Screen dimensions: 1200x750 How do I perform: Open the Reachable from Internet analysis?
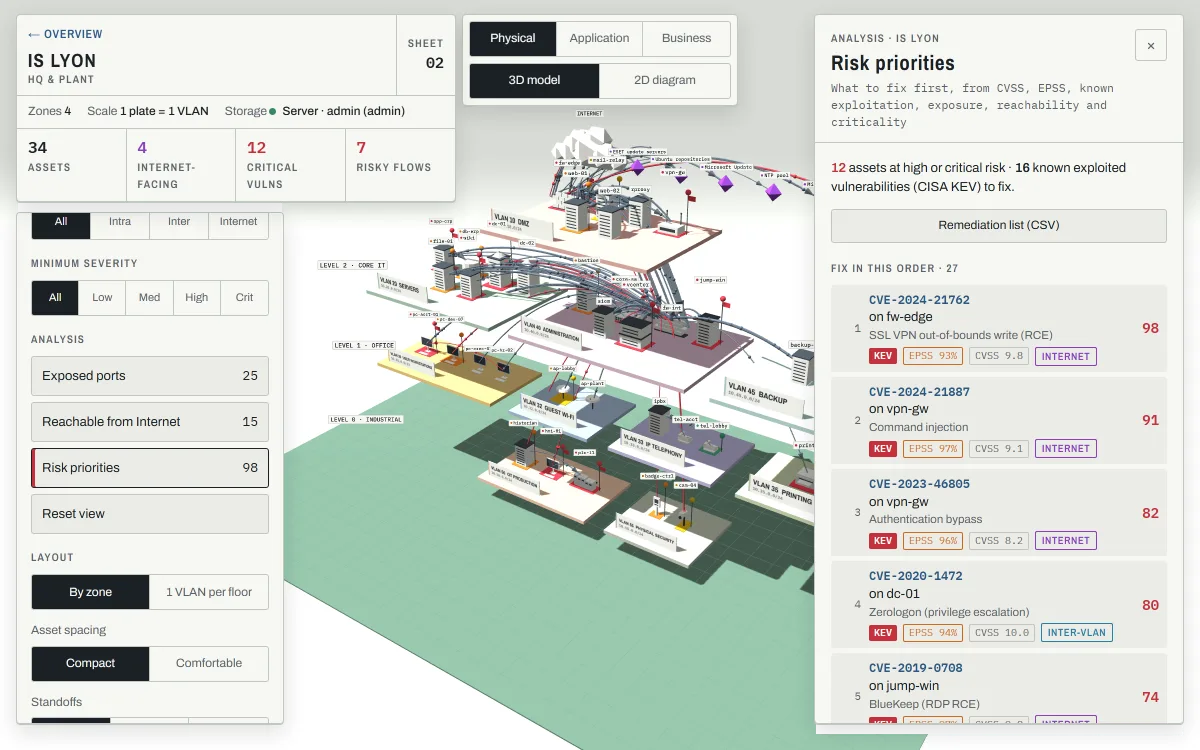pyautogui.click(x=150, y=422)
